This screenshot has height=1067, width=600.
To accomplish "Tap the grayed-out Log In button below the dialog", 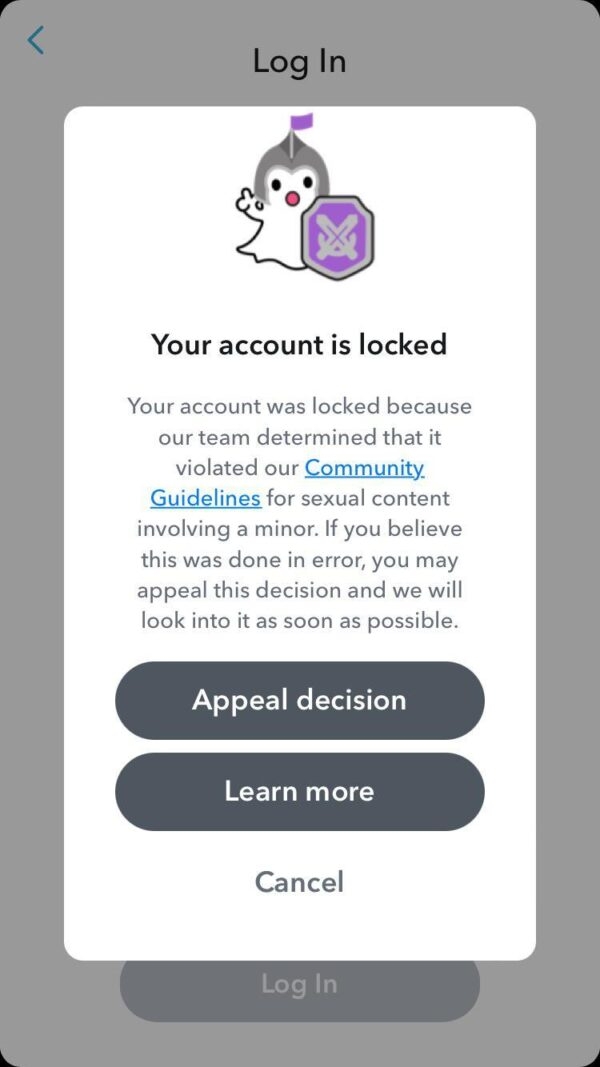I will (x=299, y=984).
